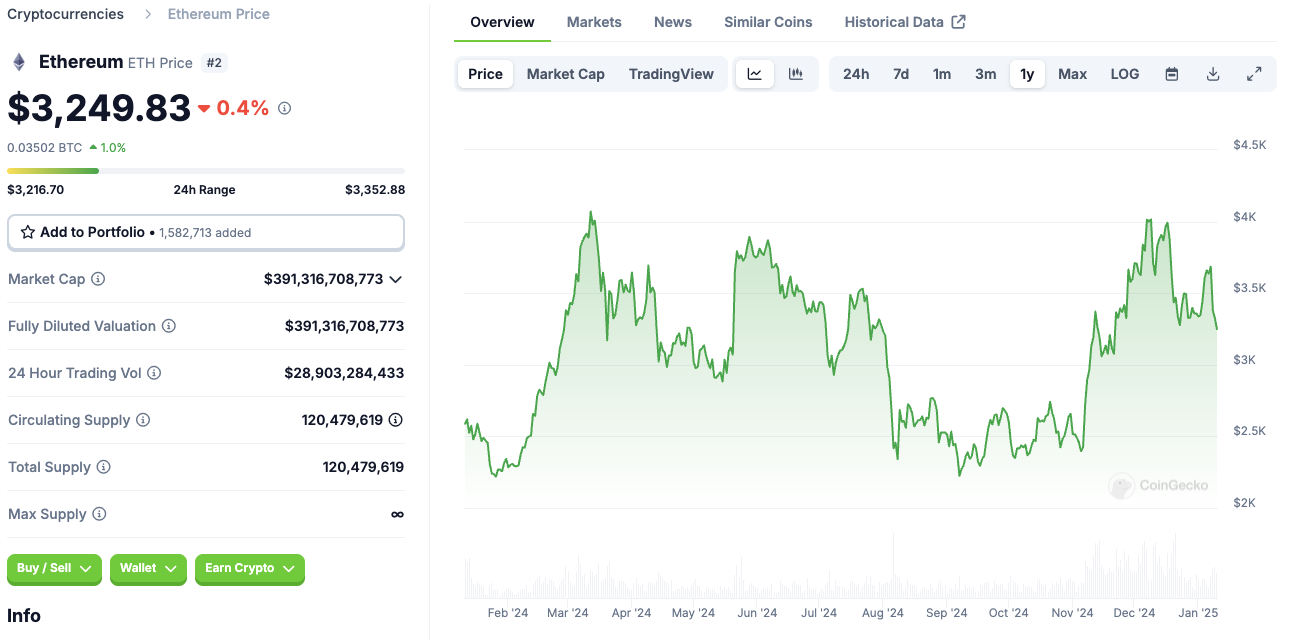Select the TradingView chart mode
This screenshot has width=1294, height=640.
point(671,74)
